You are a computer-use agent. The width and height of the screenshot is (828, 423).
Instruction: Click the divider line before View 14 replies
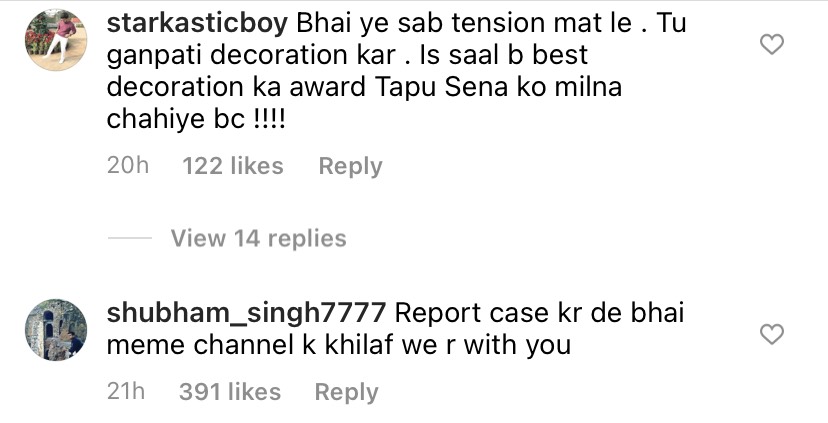[x=130, y=238]
